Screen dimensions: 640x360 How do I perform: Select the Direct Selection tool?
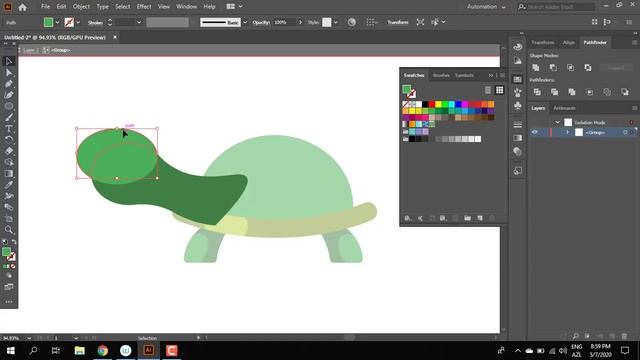point(9,73)
